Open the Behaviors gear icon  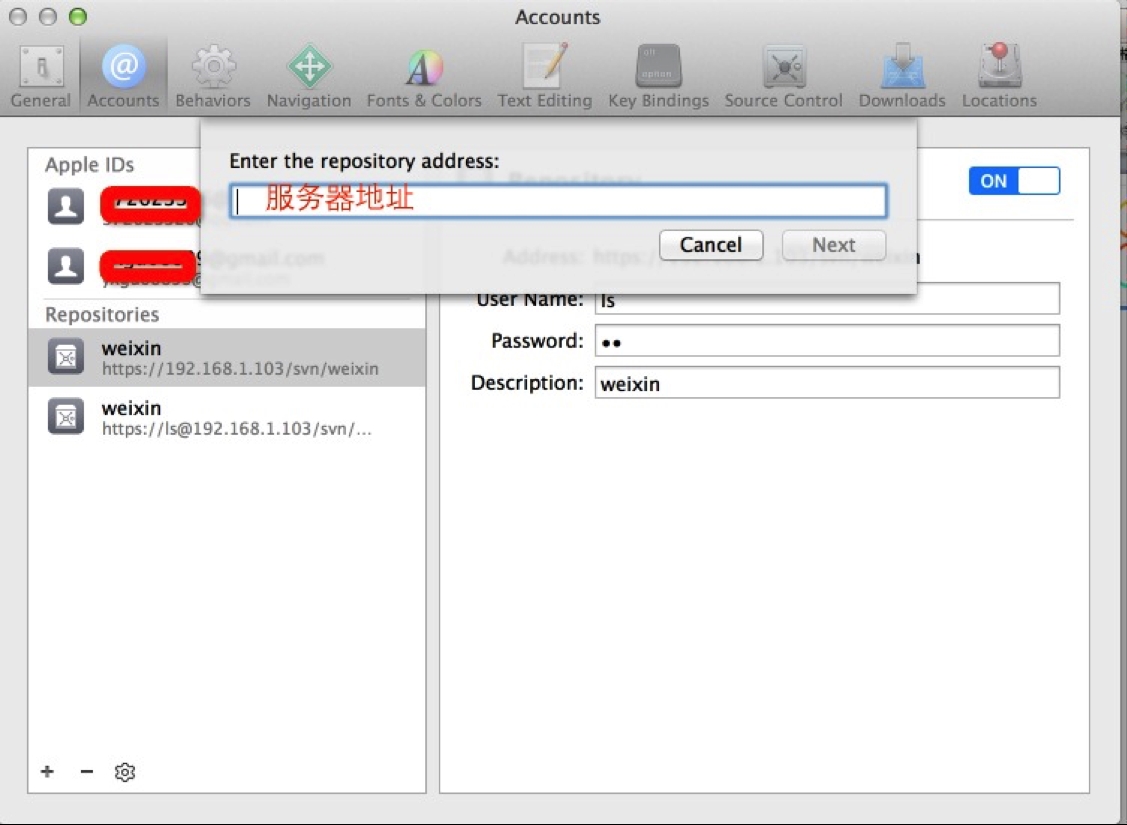(213, 76)
